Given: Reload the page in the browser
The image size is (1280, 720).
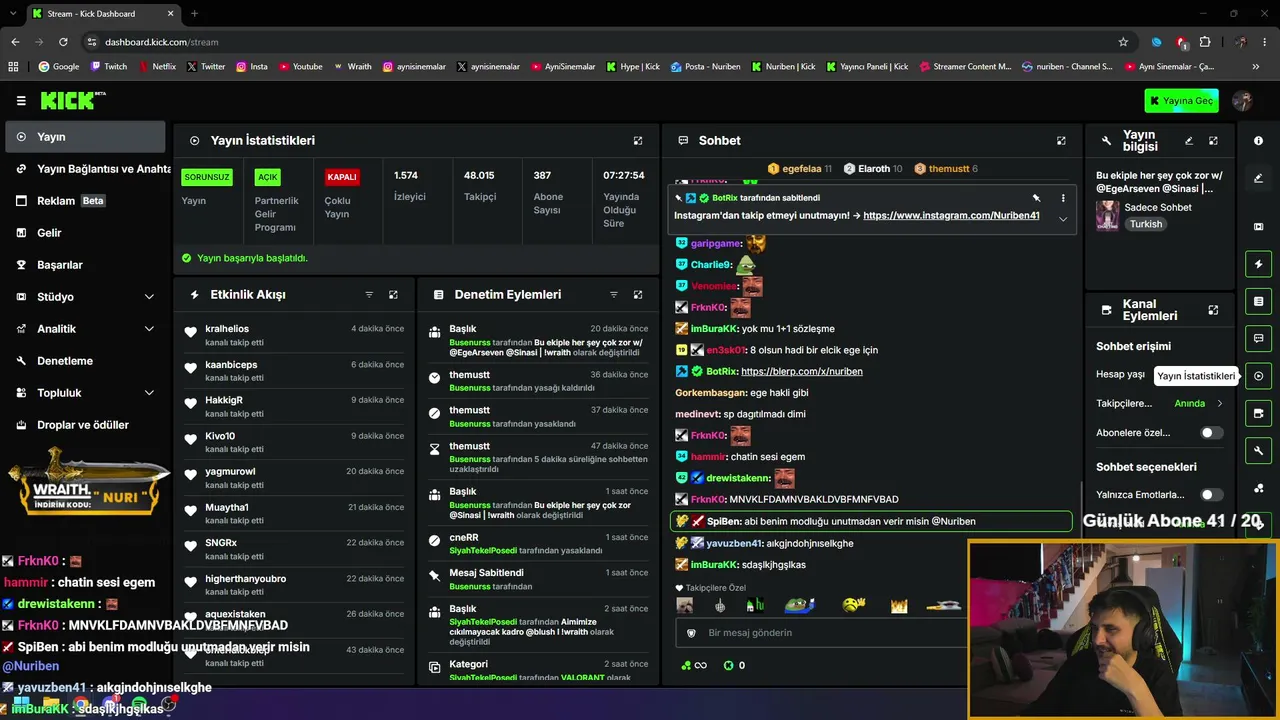Looking at the screenshot, I should (x=63, y=42).
